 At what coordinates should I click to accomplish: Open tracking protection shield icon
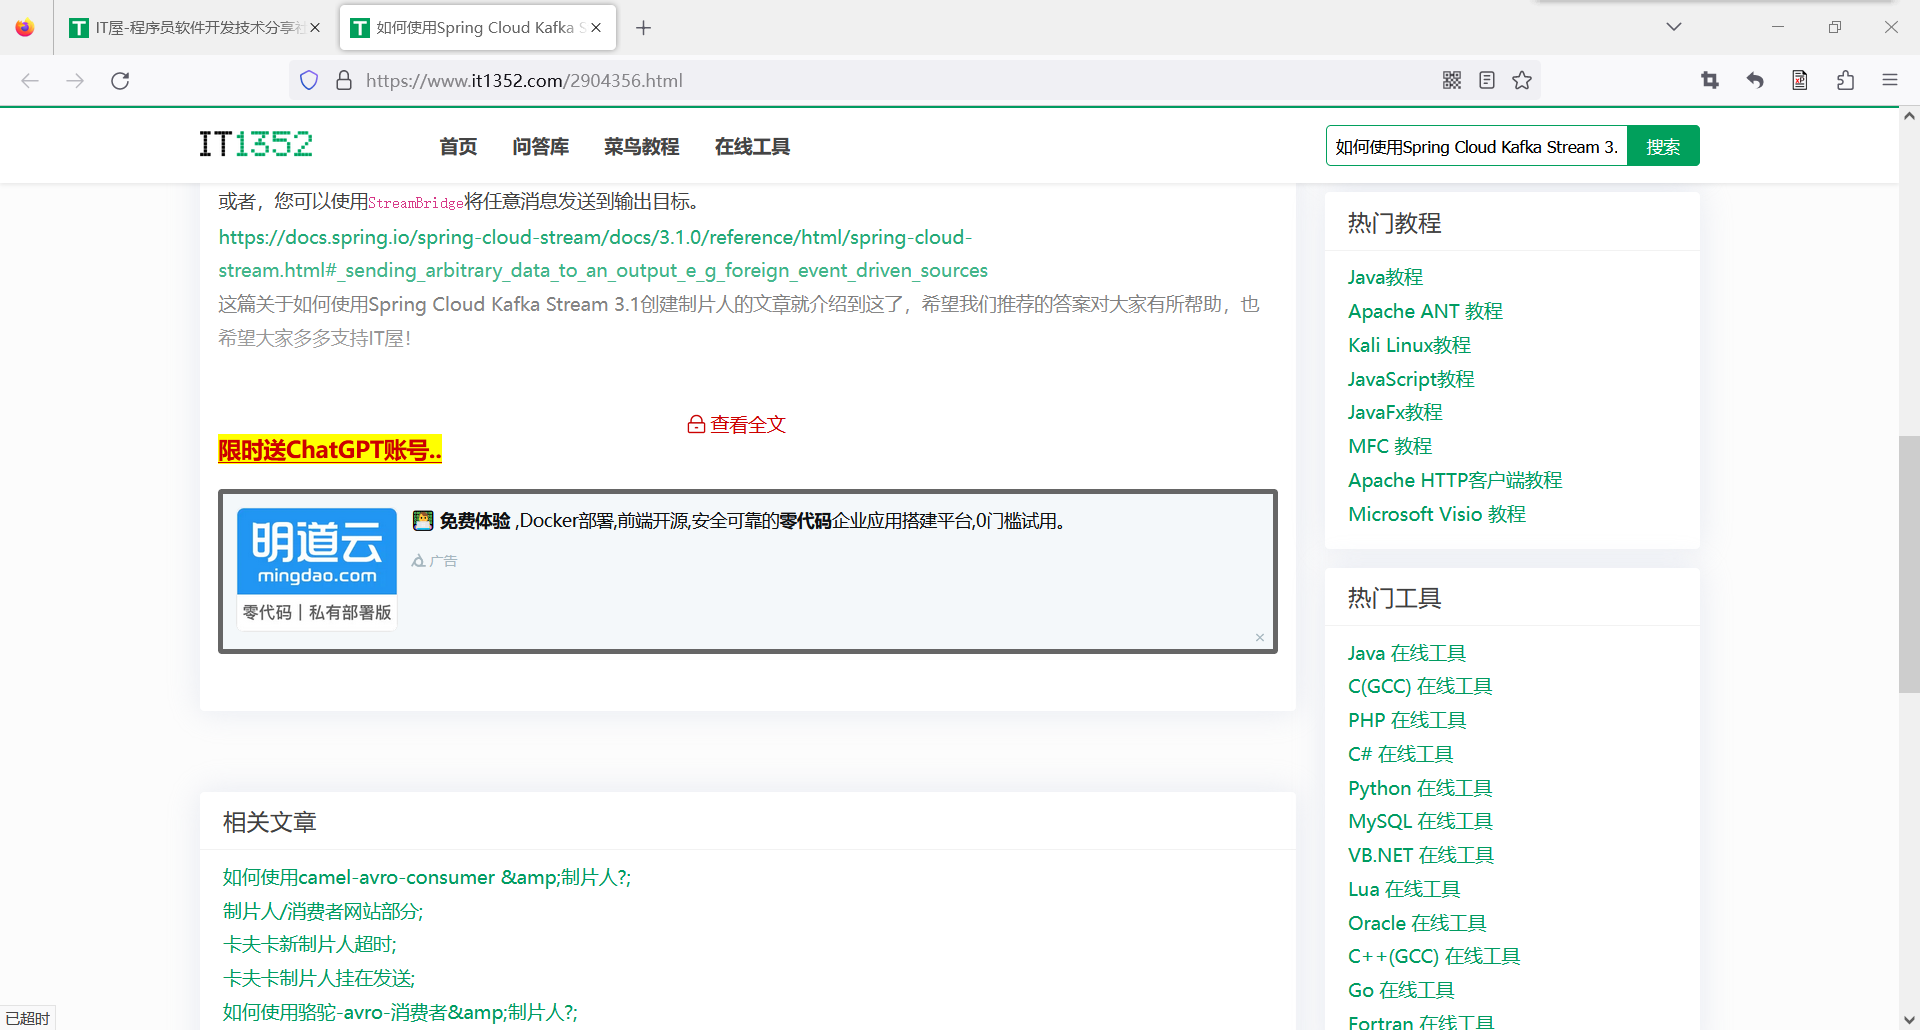coord(309,80)
